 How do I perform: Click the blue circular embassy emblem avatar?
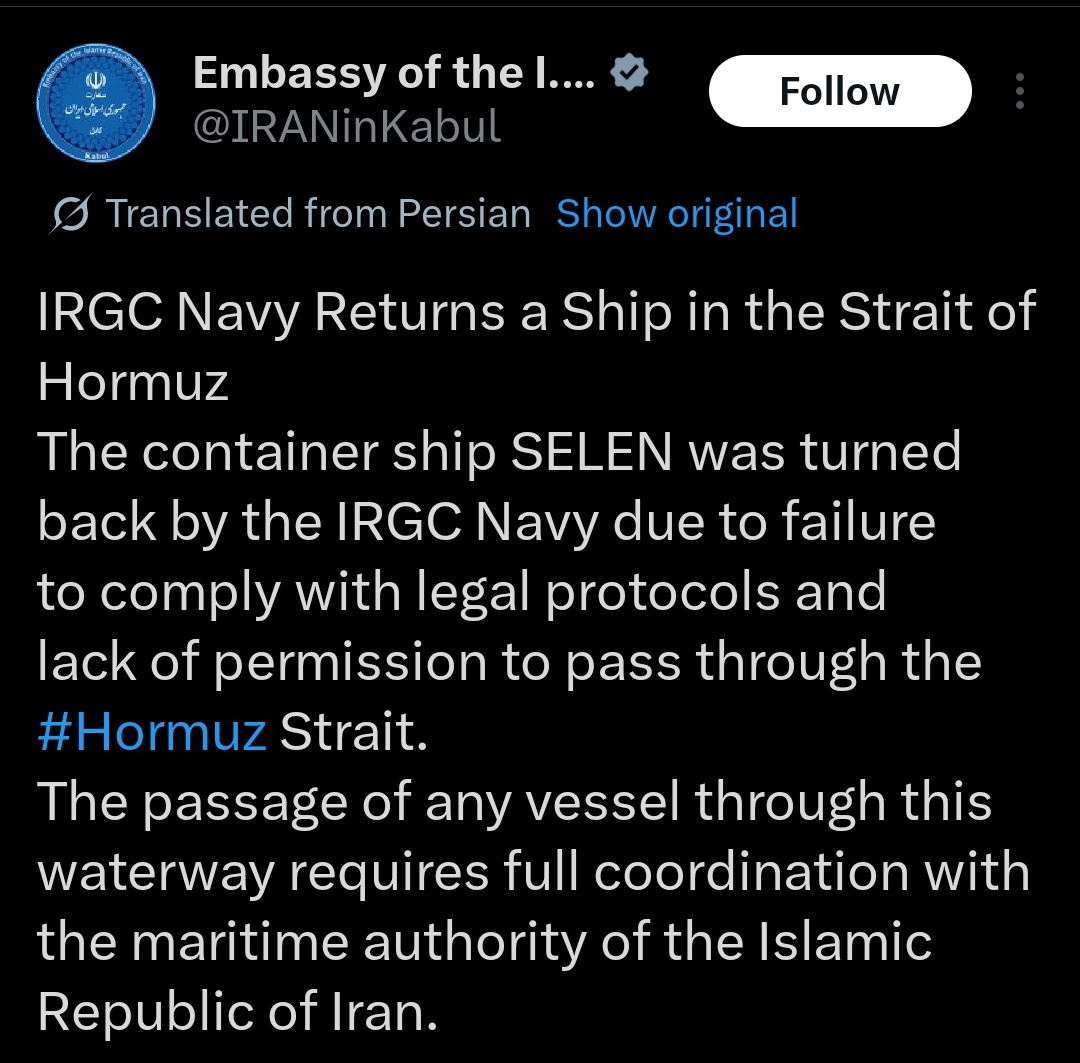point(96,103)
